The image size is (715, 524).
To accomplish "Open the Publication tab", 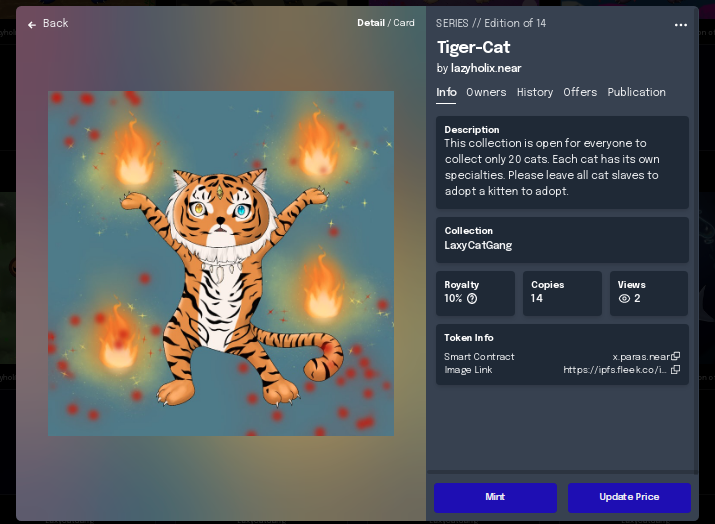I will point(636,93).
